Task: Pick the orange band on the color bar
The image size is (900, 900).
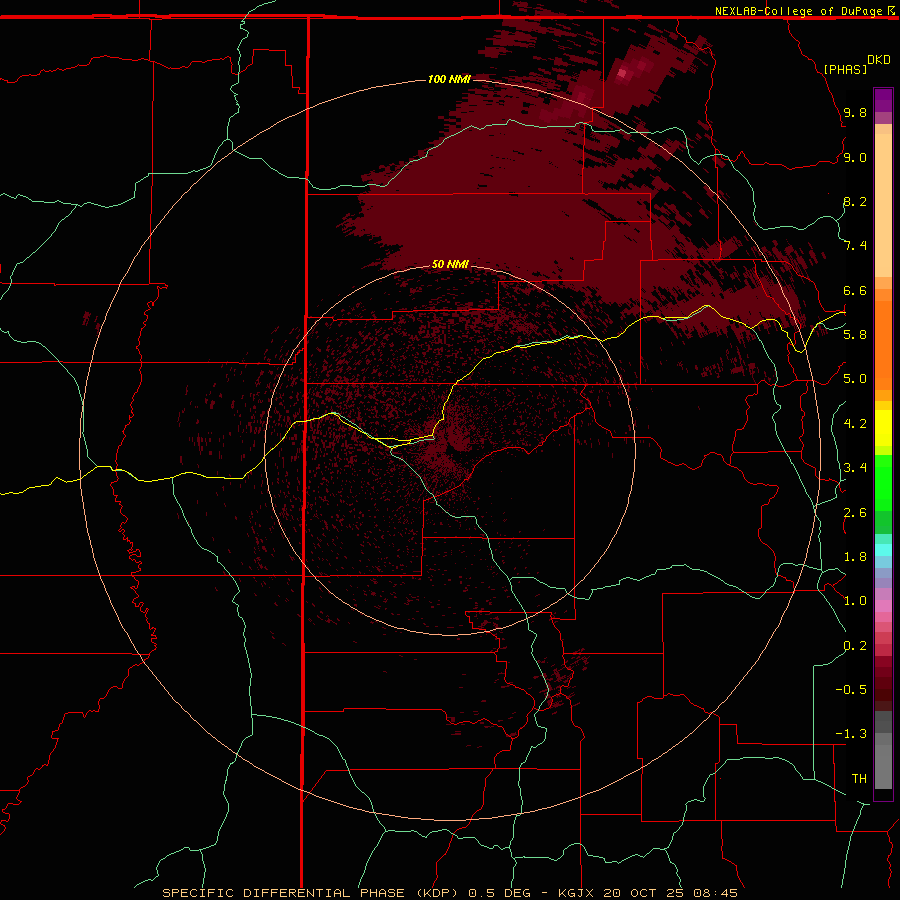Action: click(x=883, y=345)
